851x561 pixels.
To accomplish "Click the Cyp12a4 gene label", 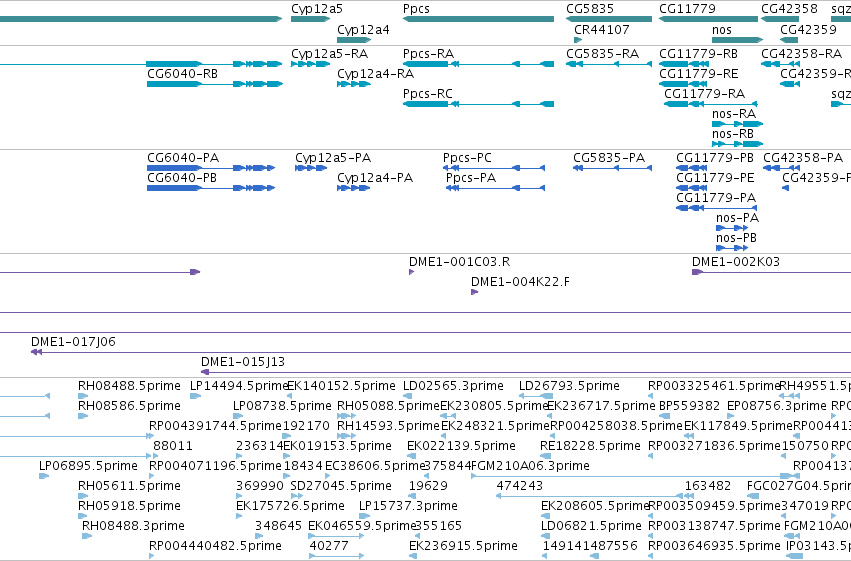I will (x=363, y=30).
